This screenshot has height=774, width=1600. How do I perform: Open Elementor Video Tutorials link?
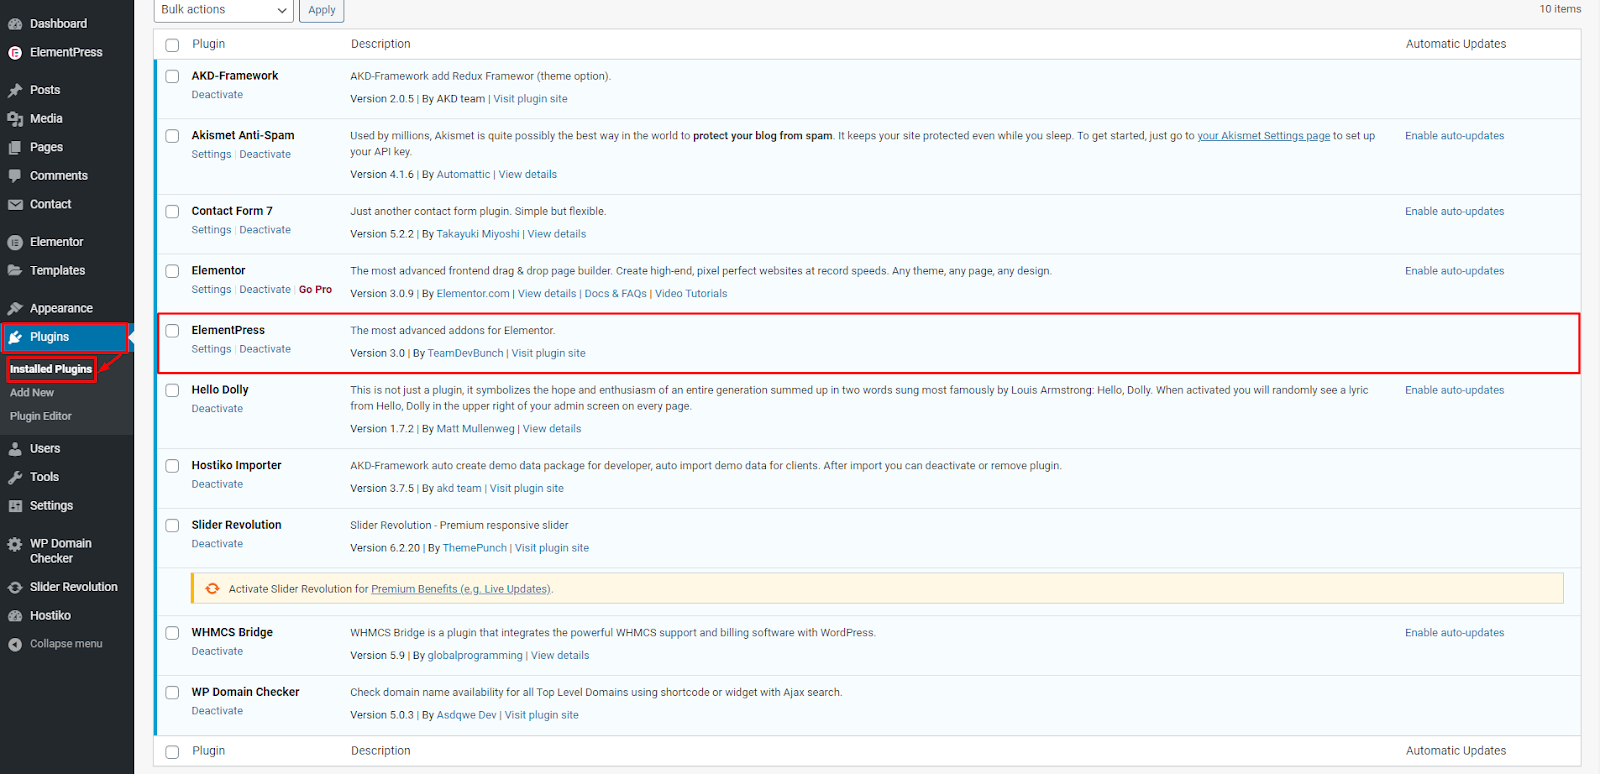pos(691,294)
